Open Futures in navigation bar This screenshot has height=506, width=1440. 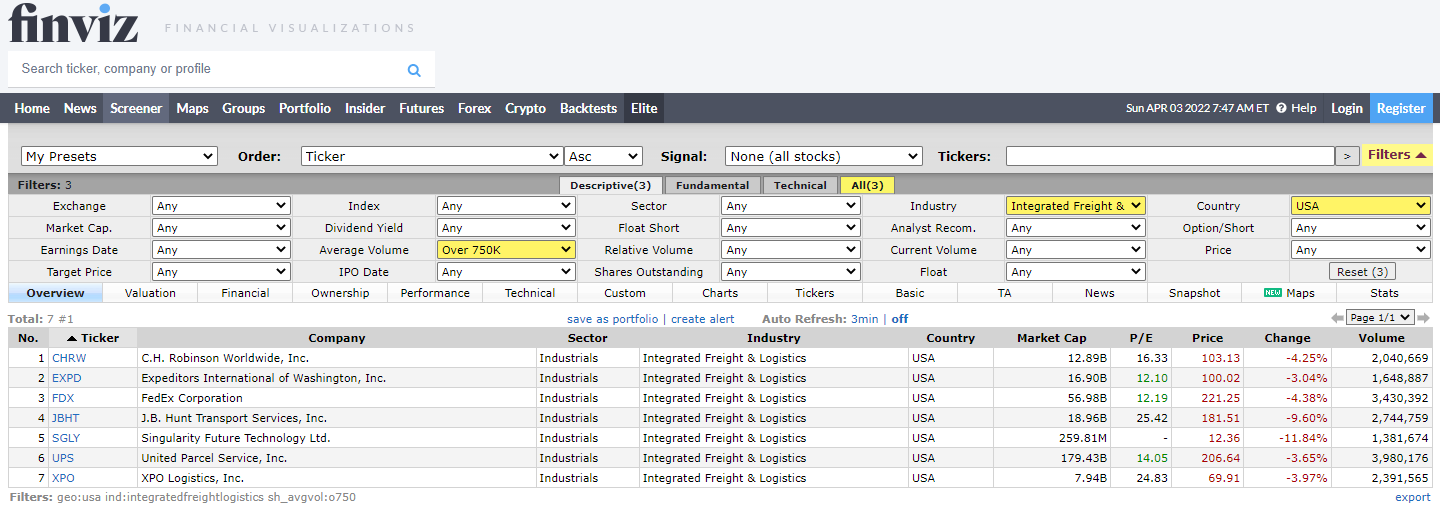[x=421, y=108]
